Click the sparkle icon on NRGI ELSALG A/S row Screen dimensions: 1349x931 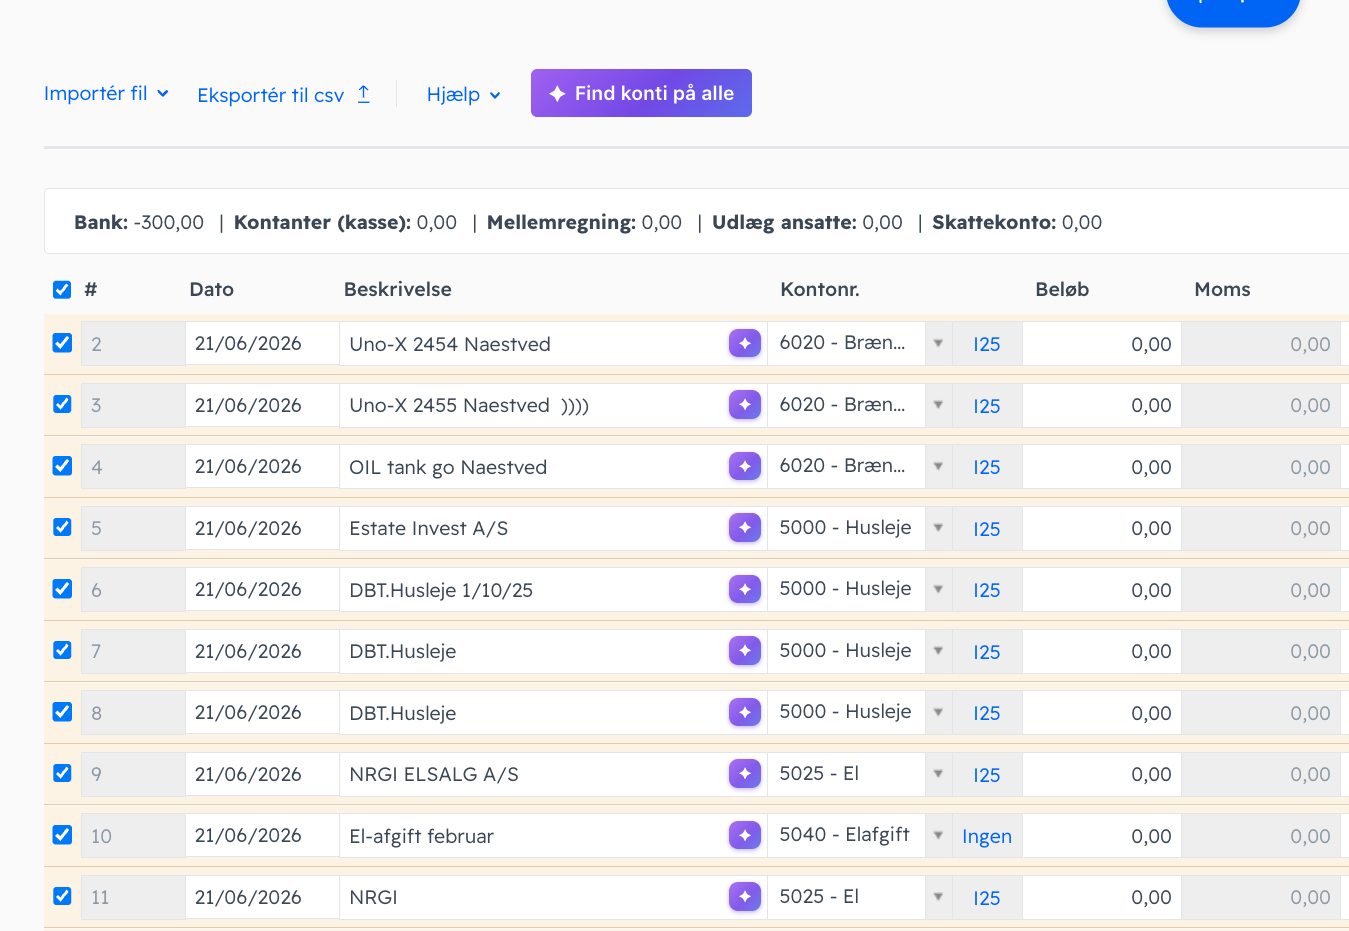[745, 774]
